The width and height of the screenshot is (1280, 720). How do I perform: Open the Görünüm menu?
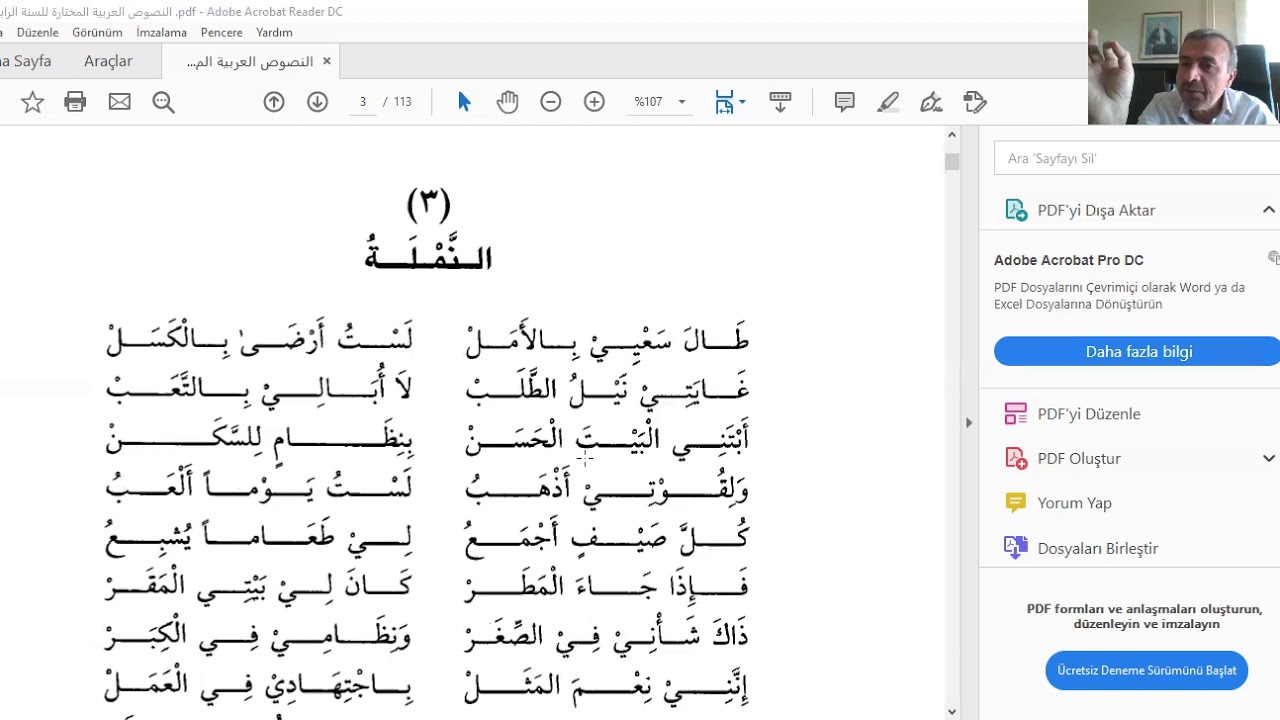click(97, 33)
